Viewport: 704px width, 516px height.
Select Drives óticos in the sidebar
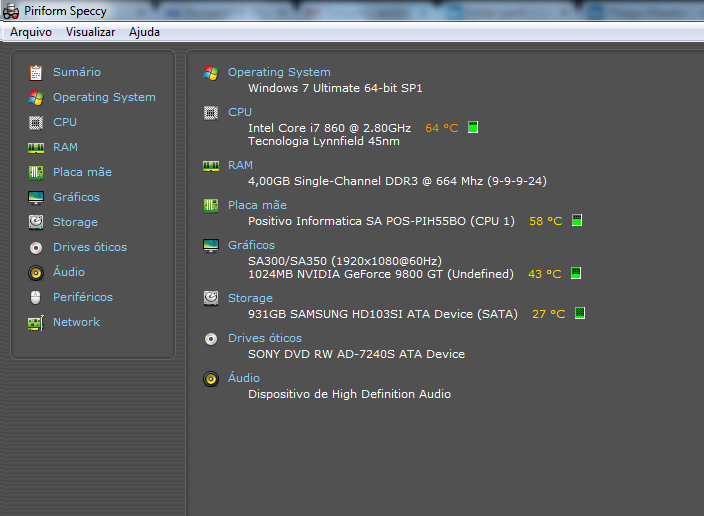(x=90, y=247)
